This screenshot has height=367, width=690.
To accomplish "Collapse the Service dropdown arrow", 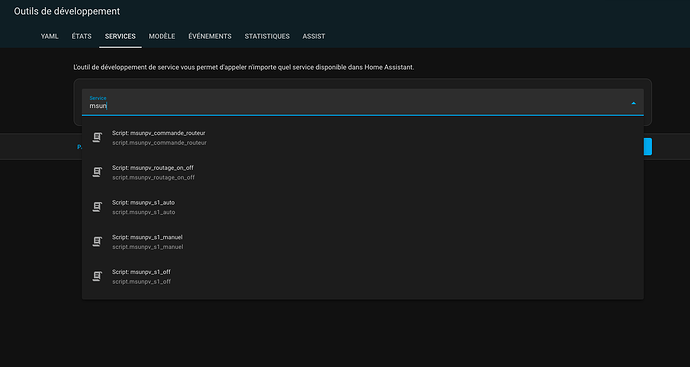I will pos(633,103).
